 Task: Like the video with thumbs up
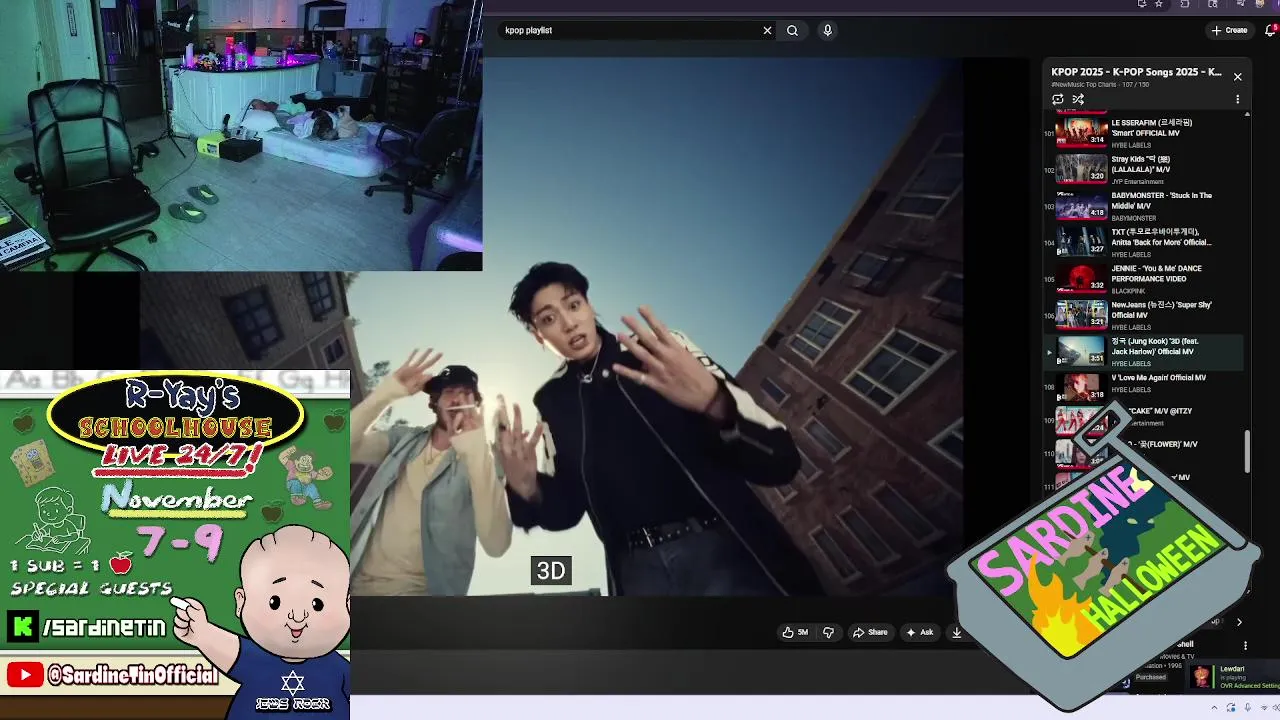click(796, 632)
